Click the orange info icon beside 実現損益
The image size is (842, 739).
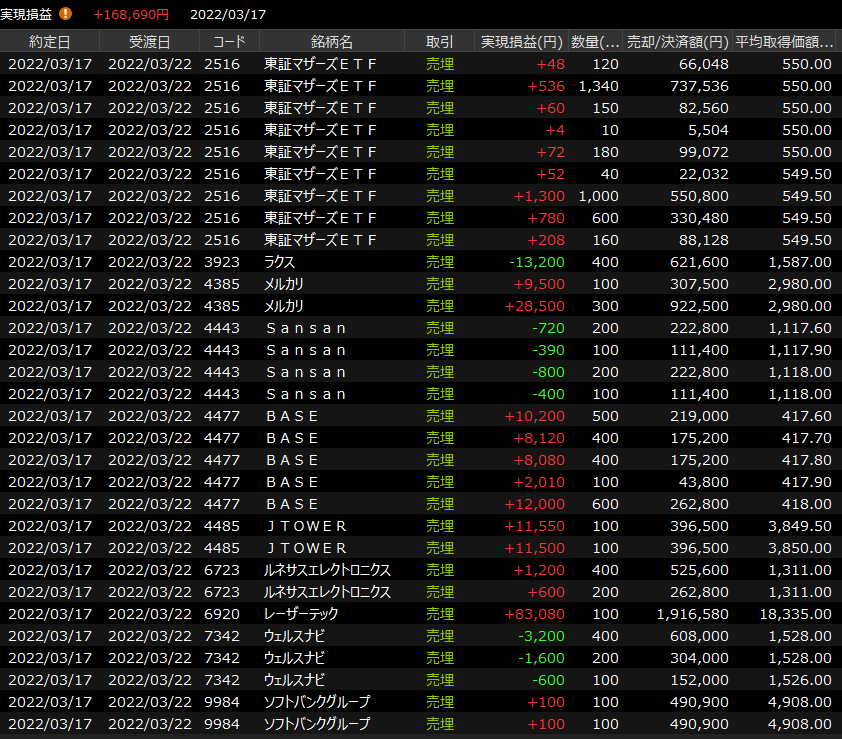(x=66, y=14)
